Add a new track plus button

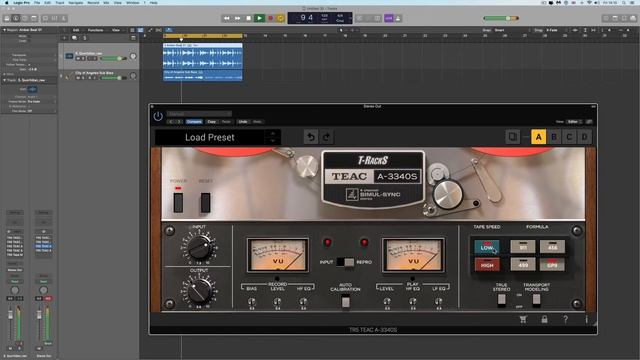click(64, 38)
